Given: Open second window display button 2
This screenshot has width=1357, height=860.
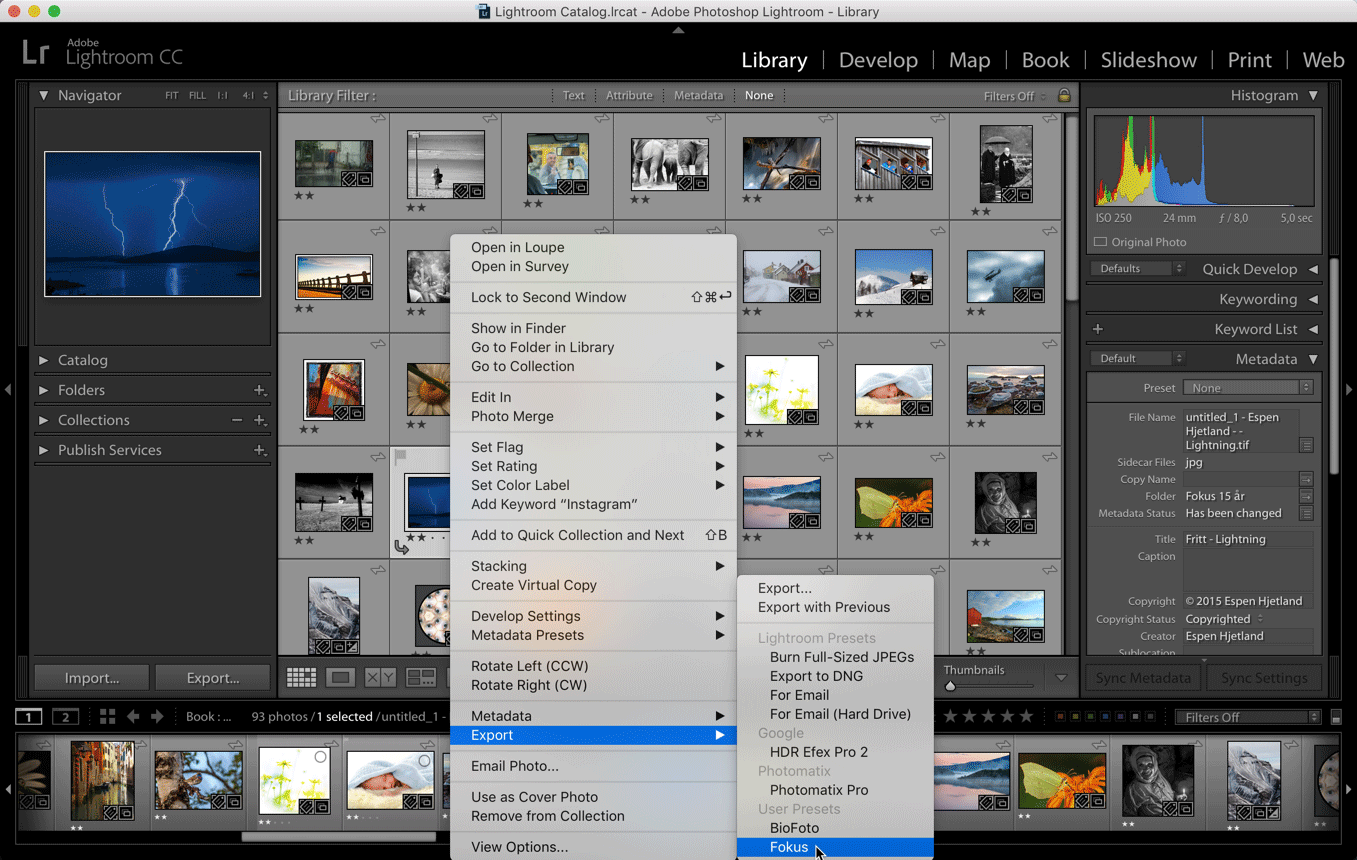Looking at the screenshot, I should click(x=65, y=716).
